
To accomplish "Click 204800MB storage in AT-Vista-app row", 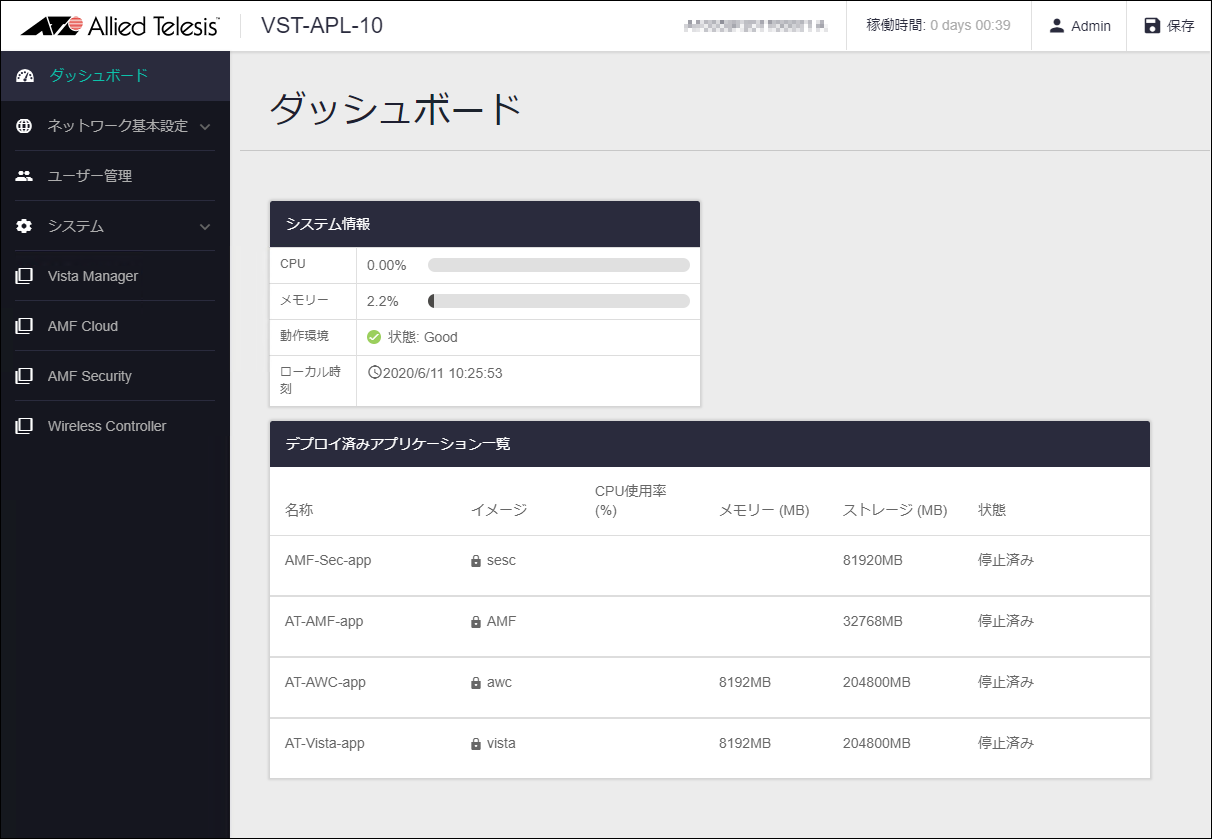I will click(x=877, y=743).
